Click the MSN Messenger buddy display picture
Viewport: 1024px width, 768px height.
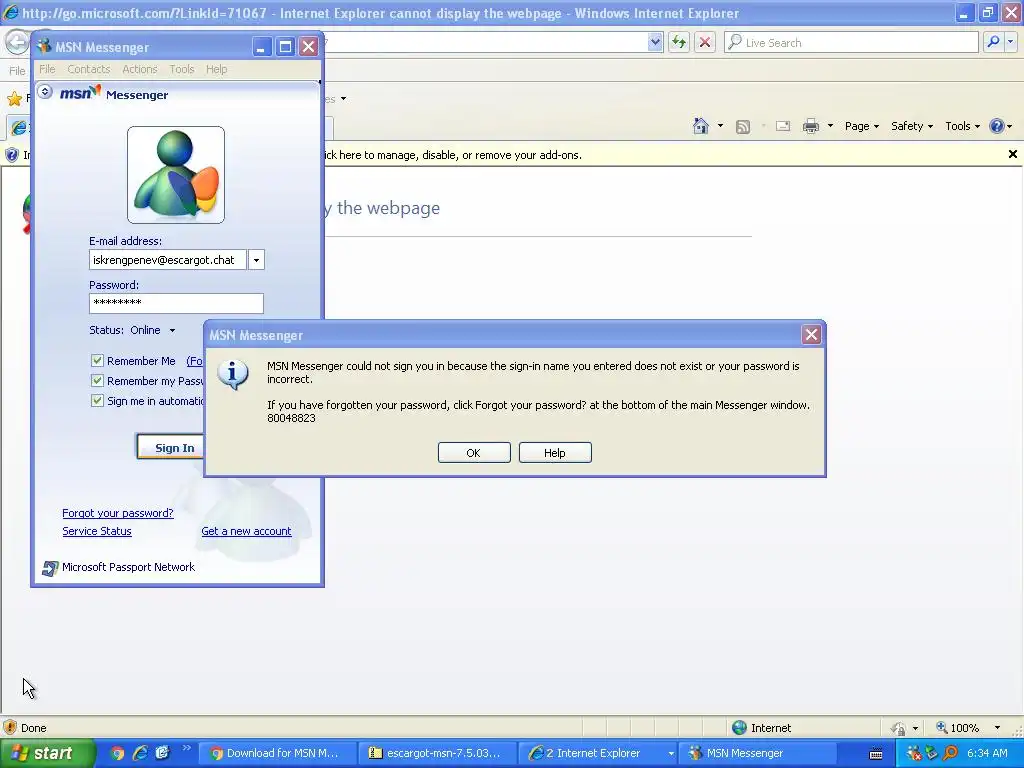pos(176,175)
